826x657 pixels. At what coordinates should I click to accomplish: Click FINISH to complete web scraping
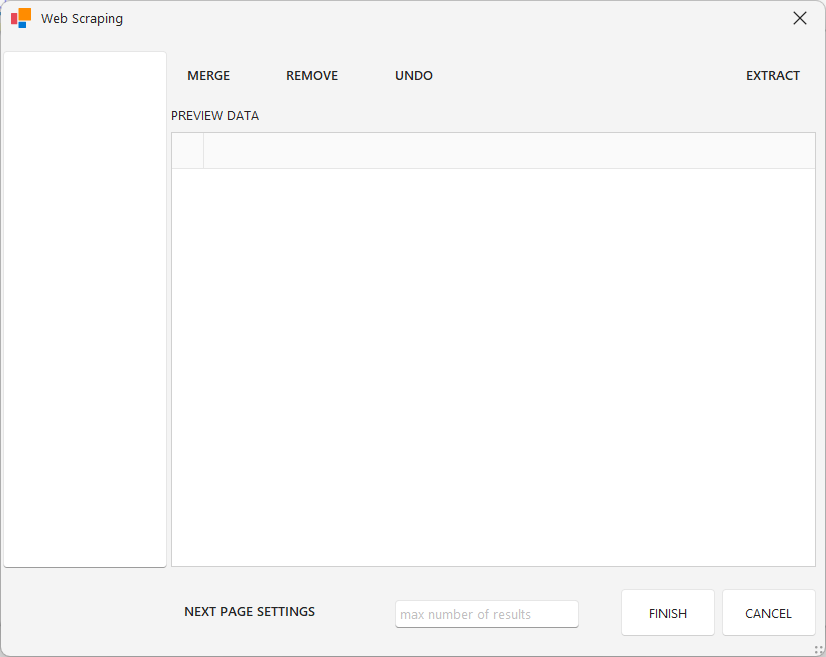coord(667,613)
